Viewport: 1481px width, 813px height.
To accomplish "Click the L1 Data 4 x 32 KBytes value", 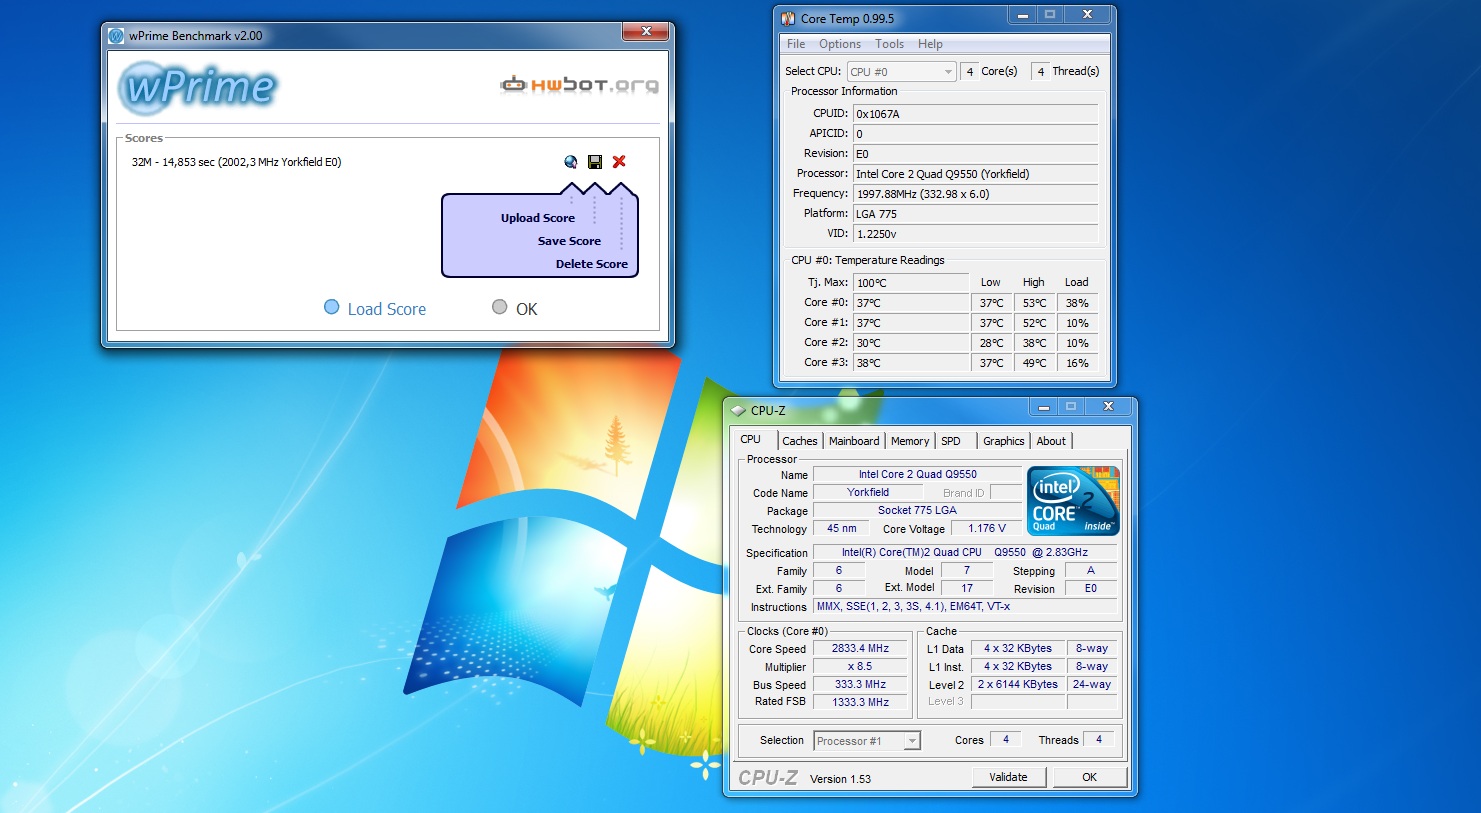I will click(1017, 648).
